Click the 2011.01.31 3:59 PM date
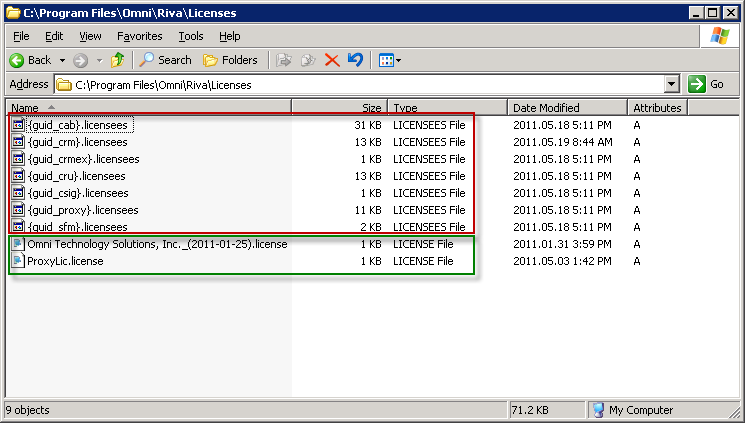Screen dimensions: 745x423 (x=562, y=244)
